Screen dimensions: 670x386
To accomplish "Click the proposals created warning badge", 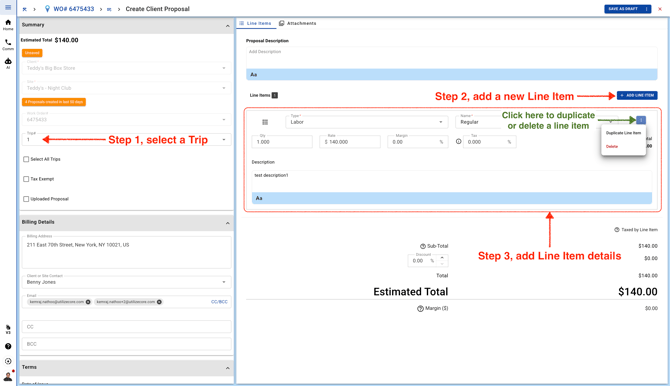I will click(54, 102).
